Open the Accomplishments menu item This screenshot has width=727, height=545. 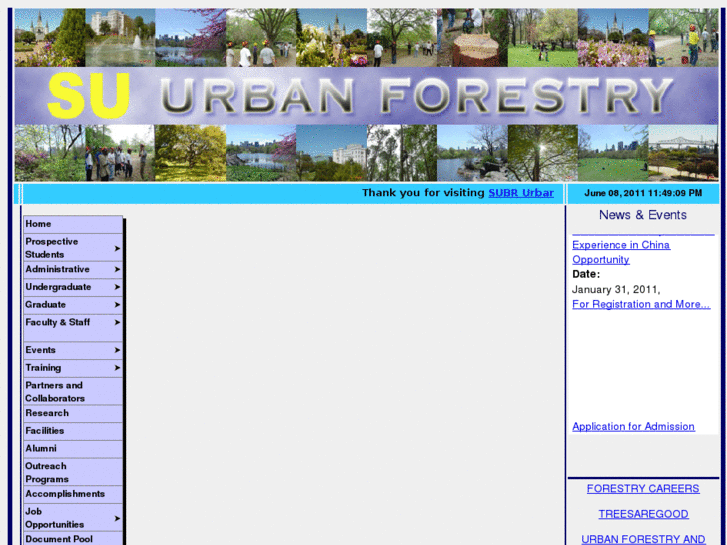coord(73,494)
